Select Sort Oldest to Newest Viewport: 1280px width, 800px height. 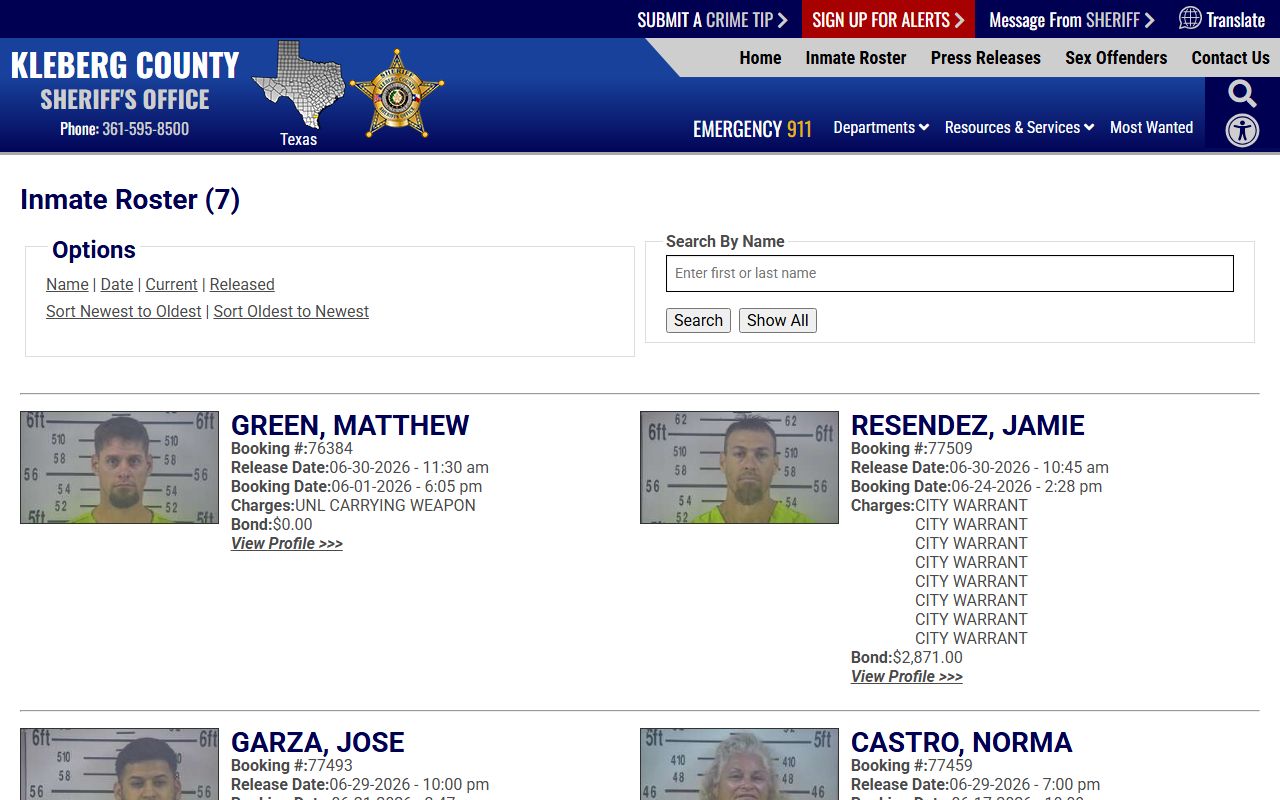tap(291, 312)
